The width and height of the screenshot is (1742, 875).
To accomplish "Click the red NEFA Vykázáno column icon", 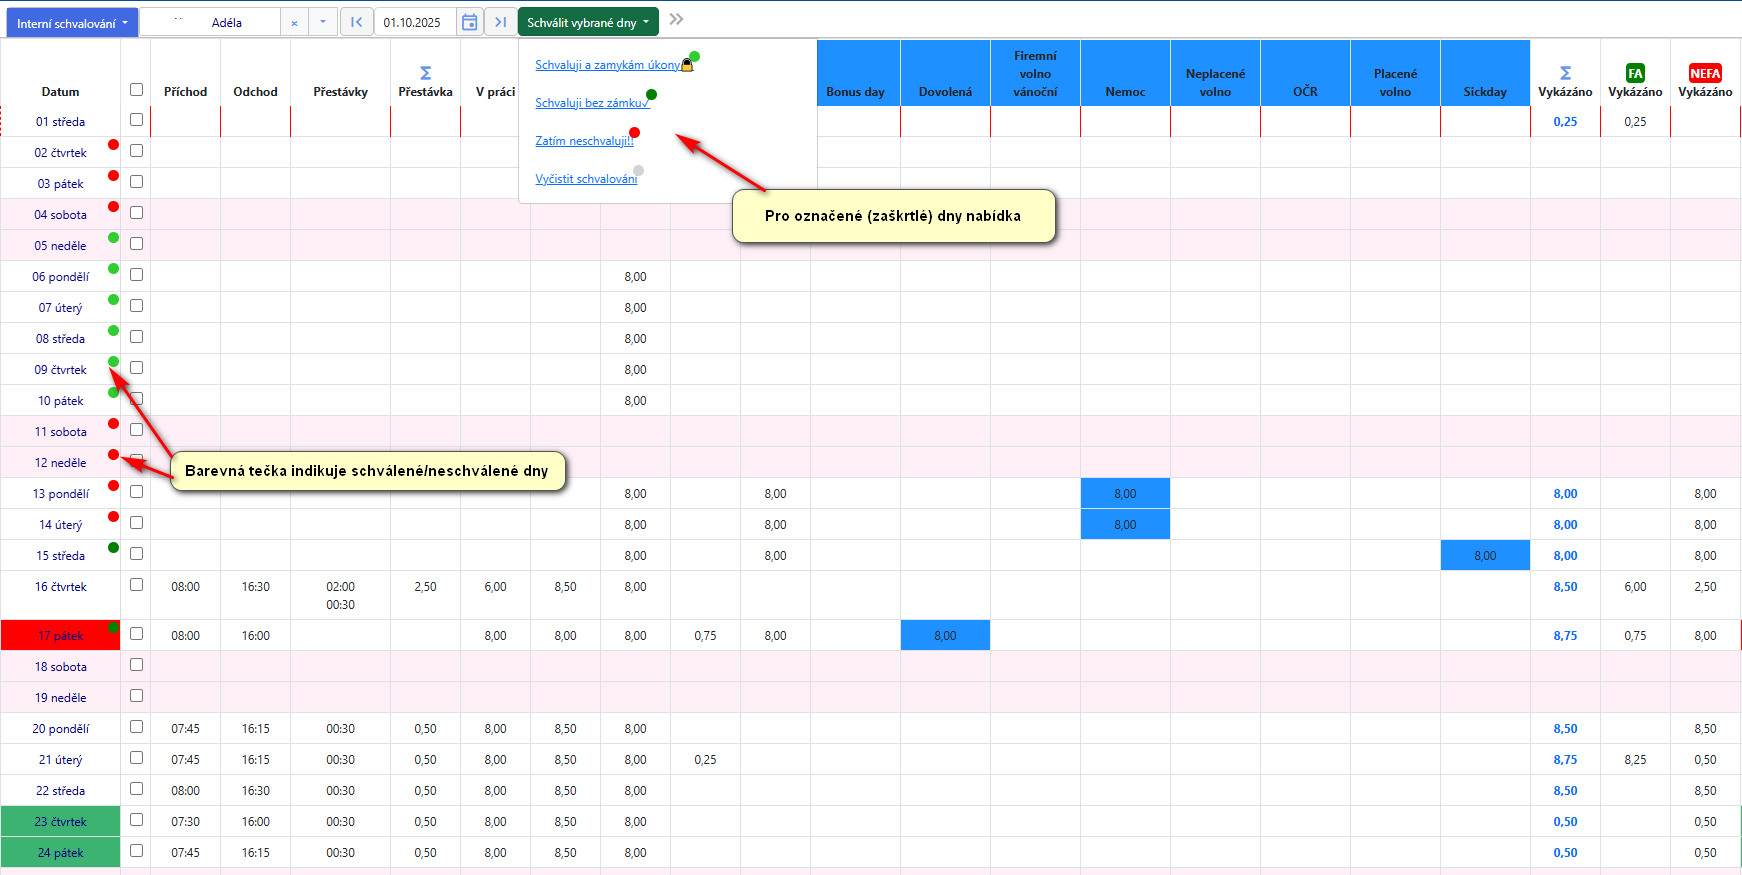I will [x=1705, y=73].
